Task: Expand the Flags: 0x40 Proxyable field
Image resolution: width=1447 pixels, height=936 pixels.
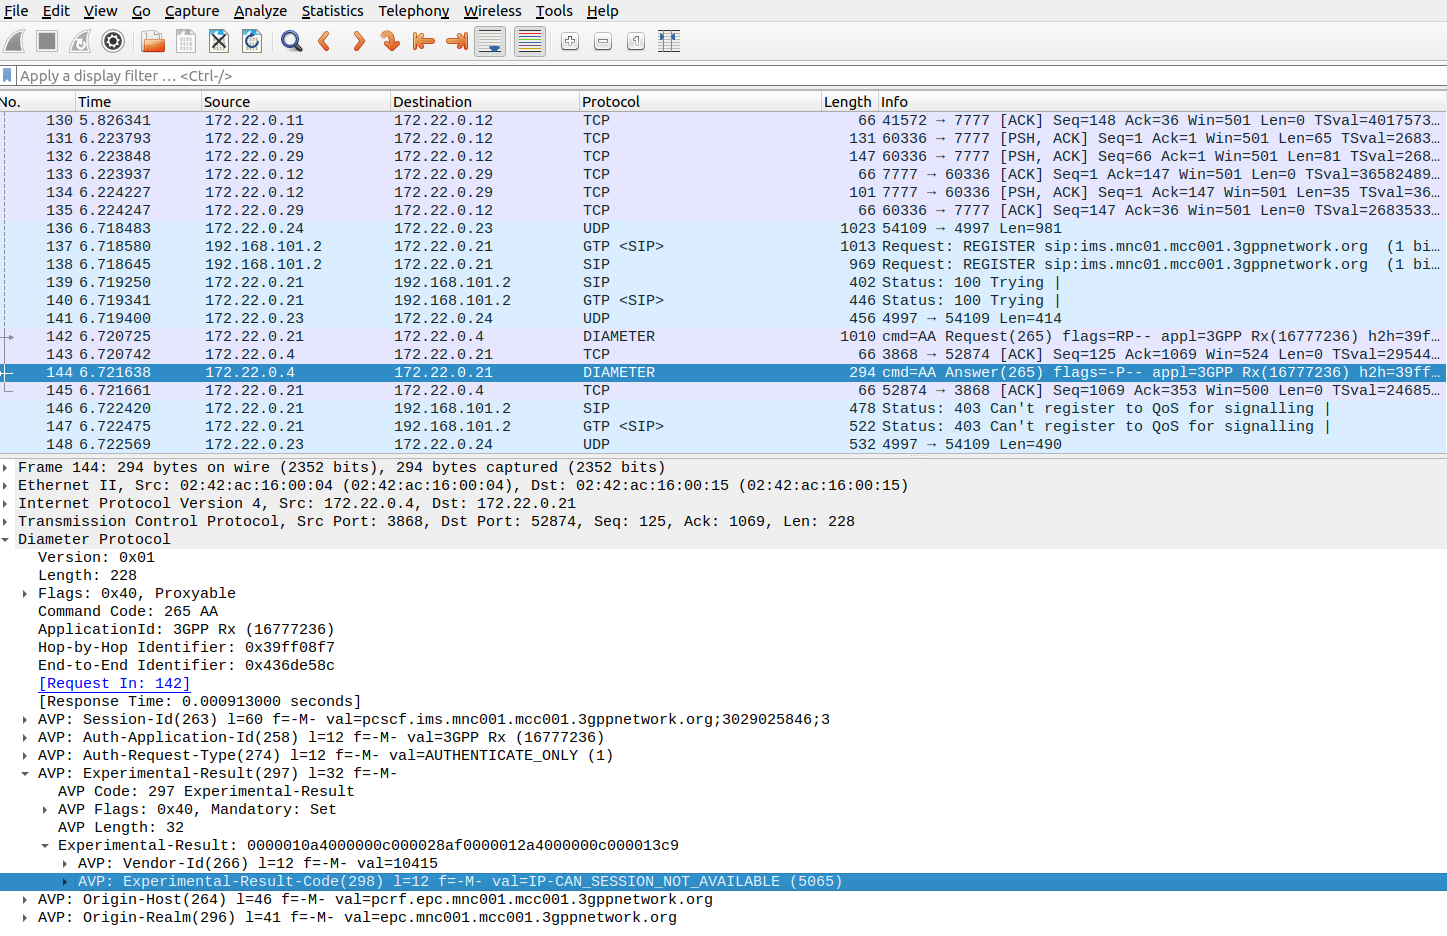Action: tap(26, 593)
